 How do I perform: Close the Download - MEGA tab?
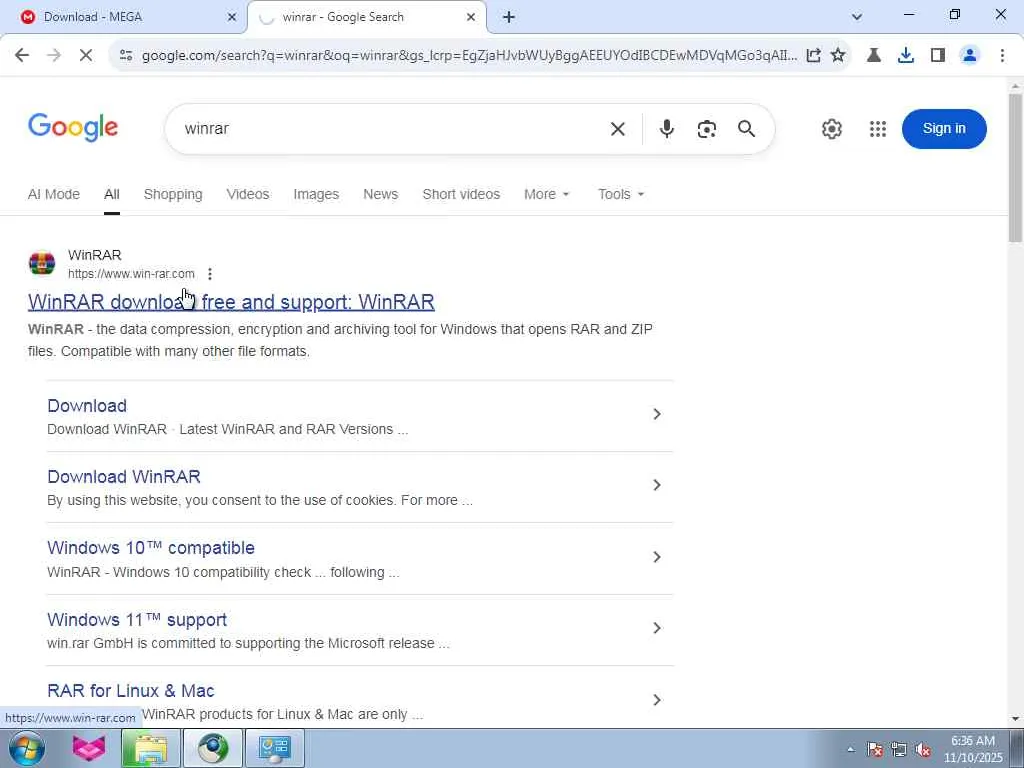click(x=231, y=17)
